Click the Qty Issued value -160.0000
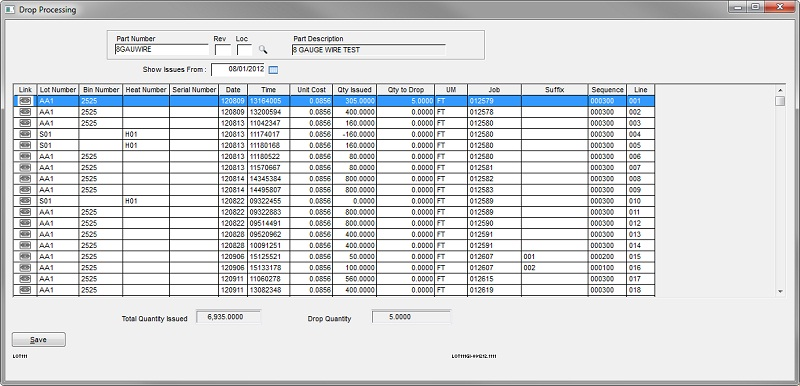Image resolution: width=800 pixels, height=386 pixels. pyautogui.click(x=355, y=134)
